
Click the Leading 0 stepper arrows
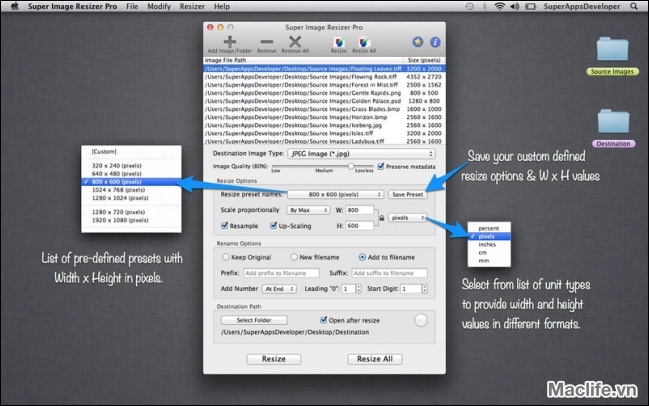tap(358, 289)
